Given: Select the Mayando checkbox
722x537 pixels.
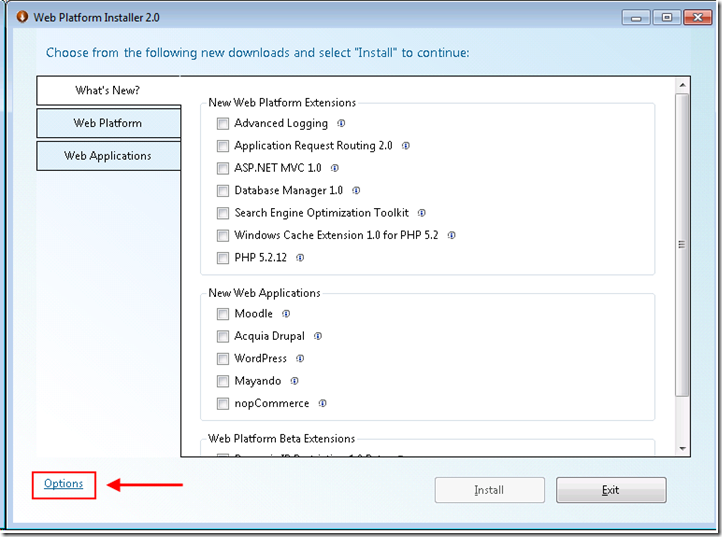Looking at the screenshot, I should [223, 381].
